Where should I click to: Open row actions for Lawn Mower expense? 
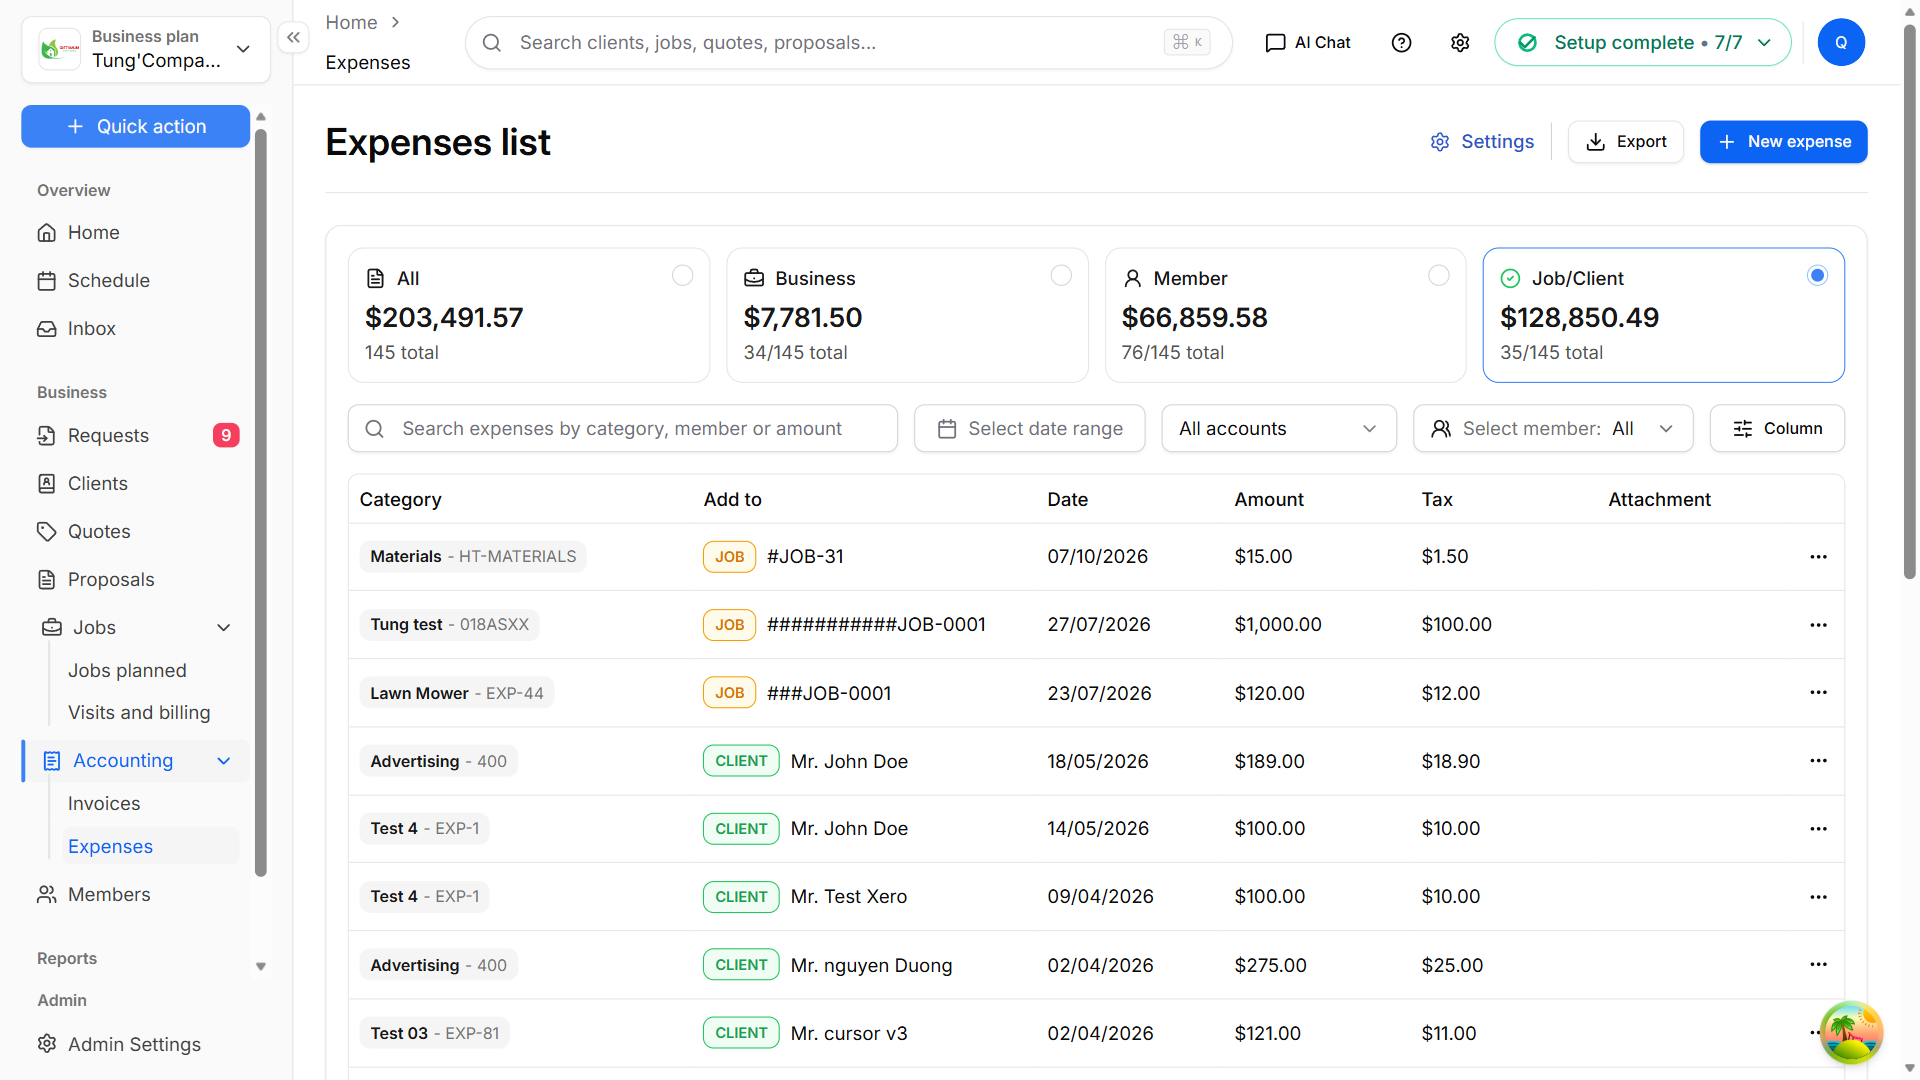click(x=1818, y=693)
